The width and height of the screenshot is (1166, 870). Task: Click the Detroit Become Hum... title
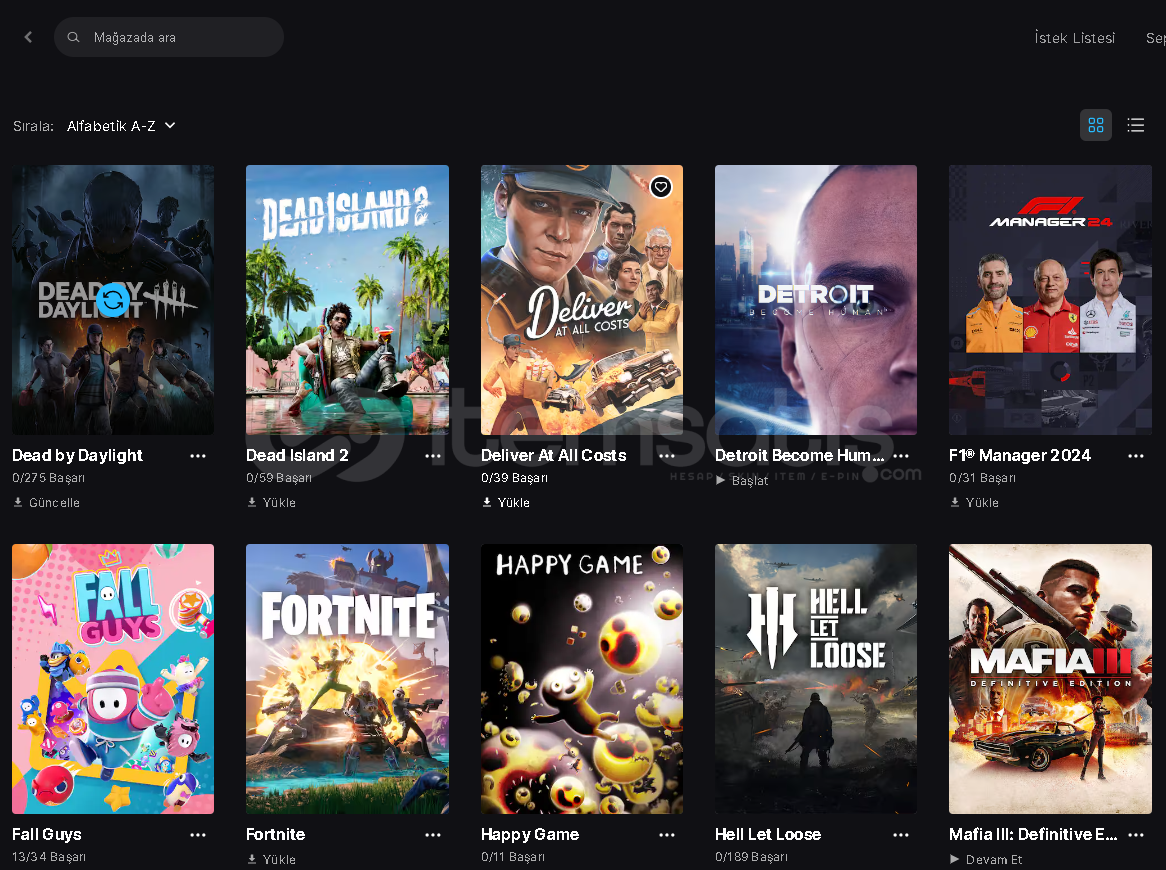pos(799,455)
